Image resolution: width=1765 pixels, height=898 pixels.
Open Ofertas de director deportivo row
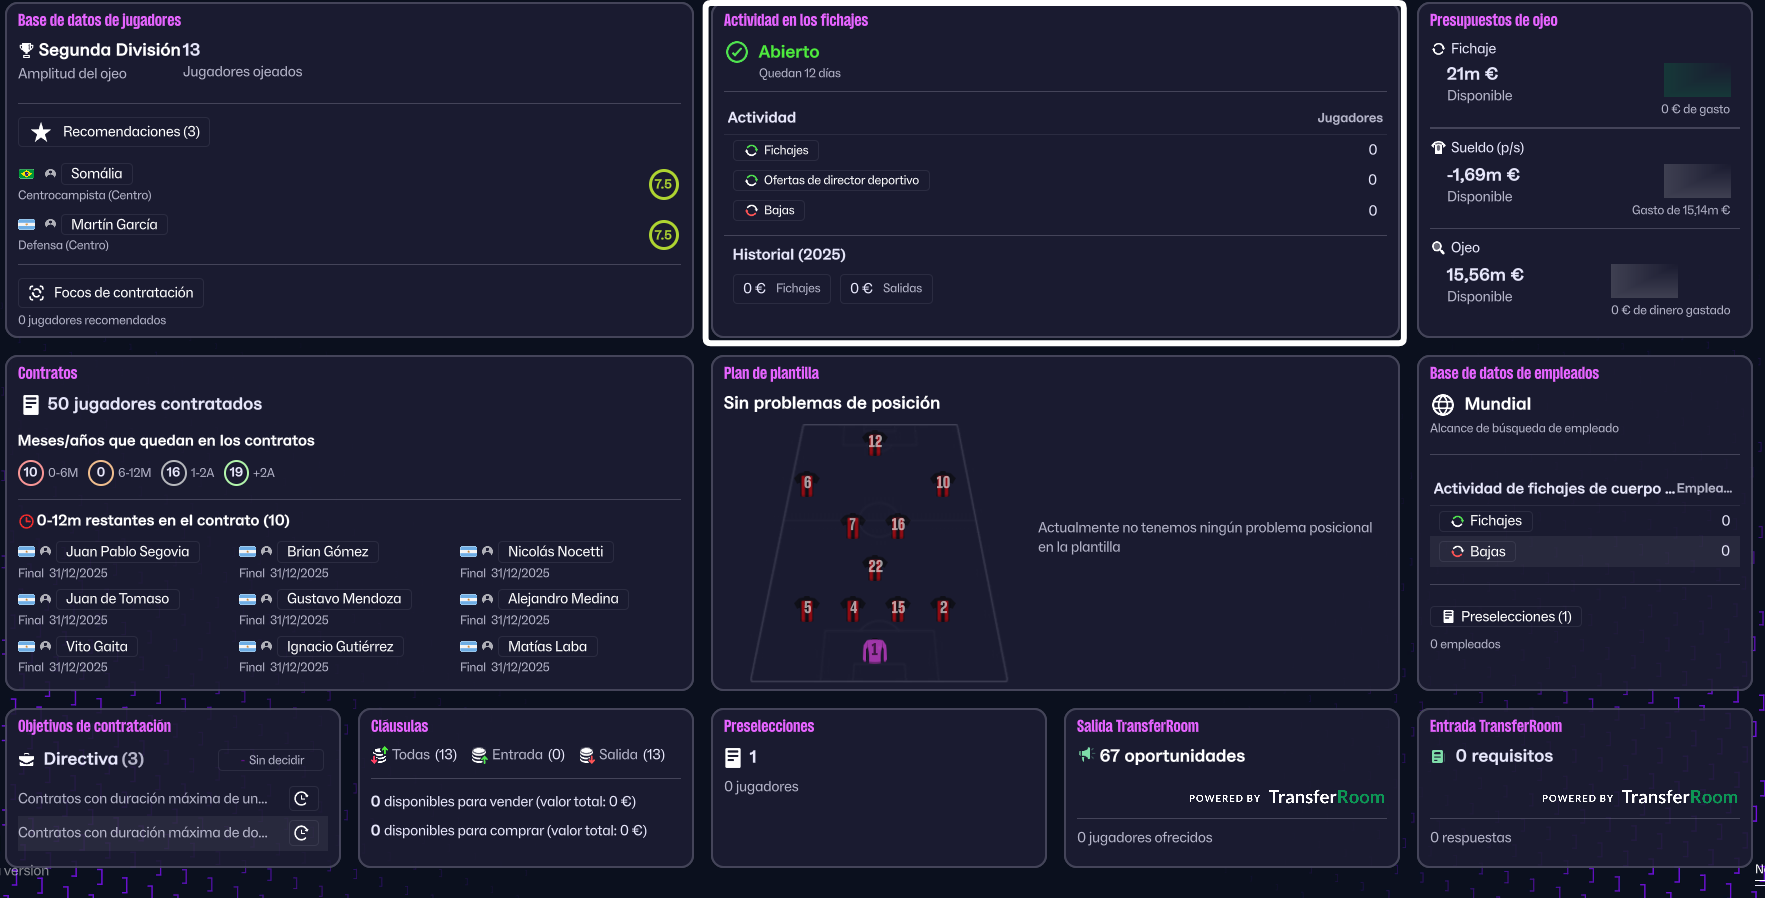831,180
